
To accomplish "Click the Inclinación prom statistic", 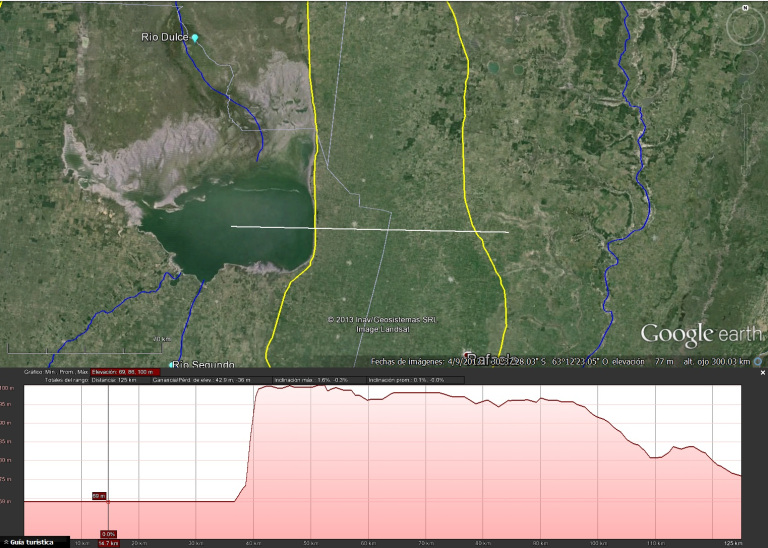I will pos(406,380).
